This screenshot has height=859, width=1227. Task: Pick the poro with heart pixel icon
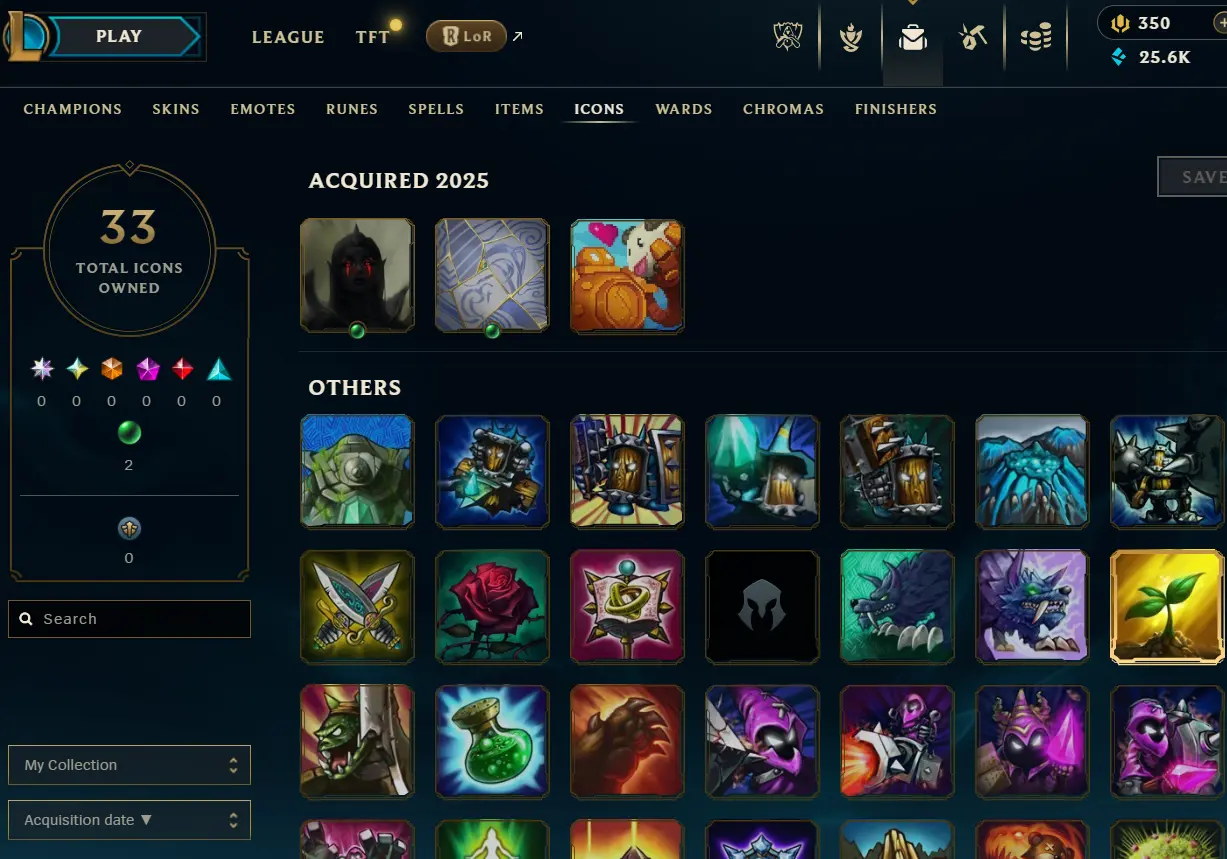pyautogui.click(x=627, y=276)
